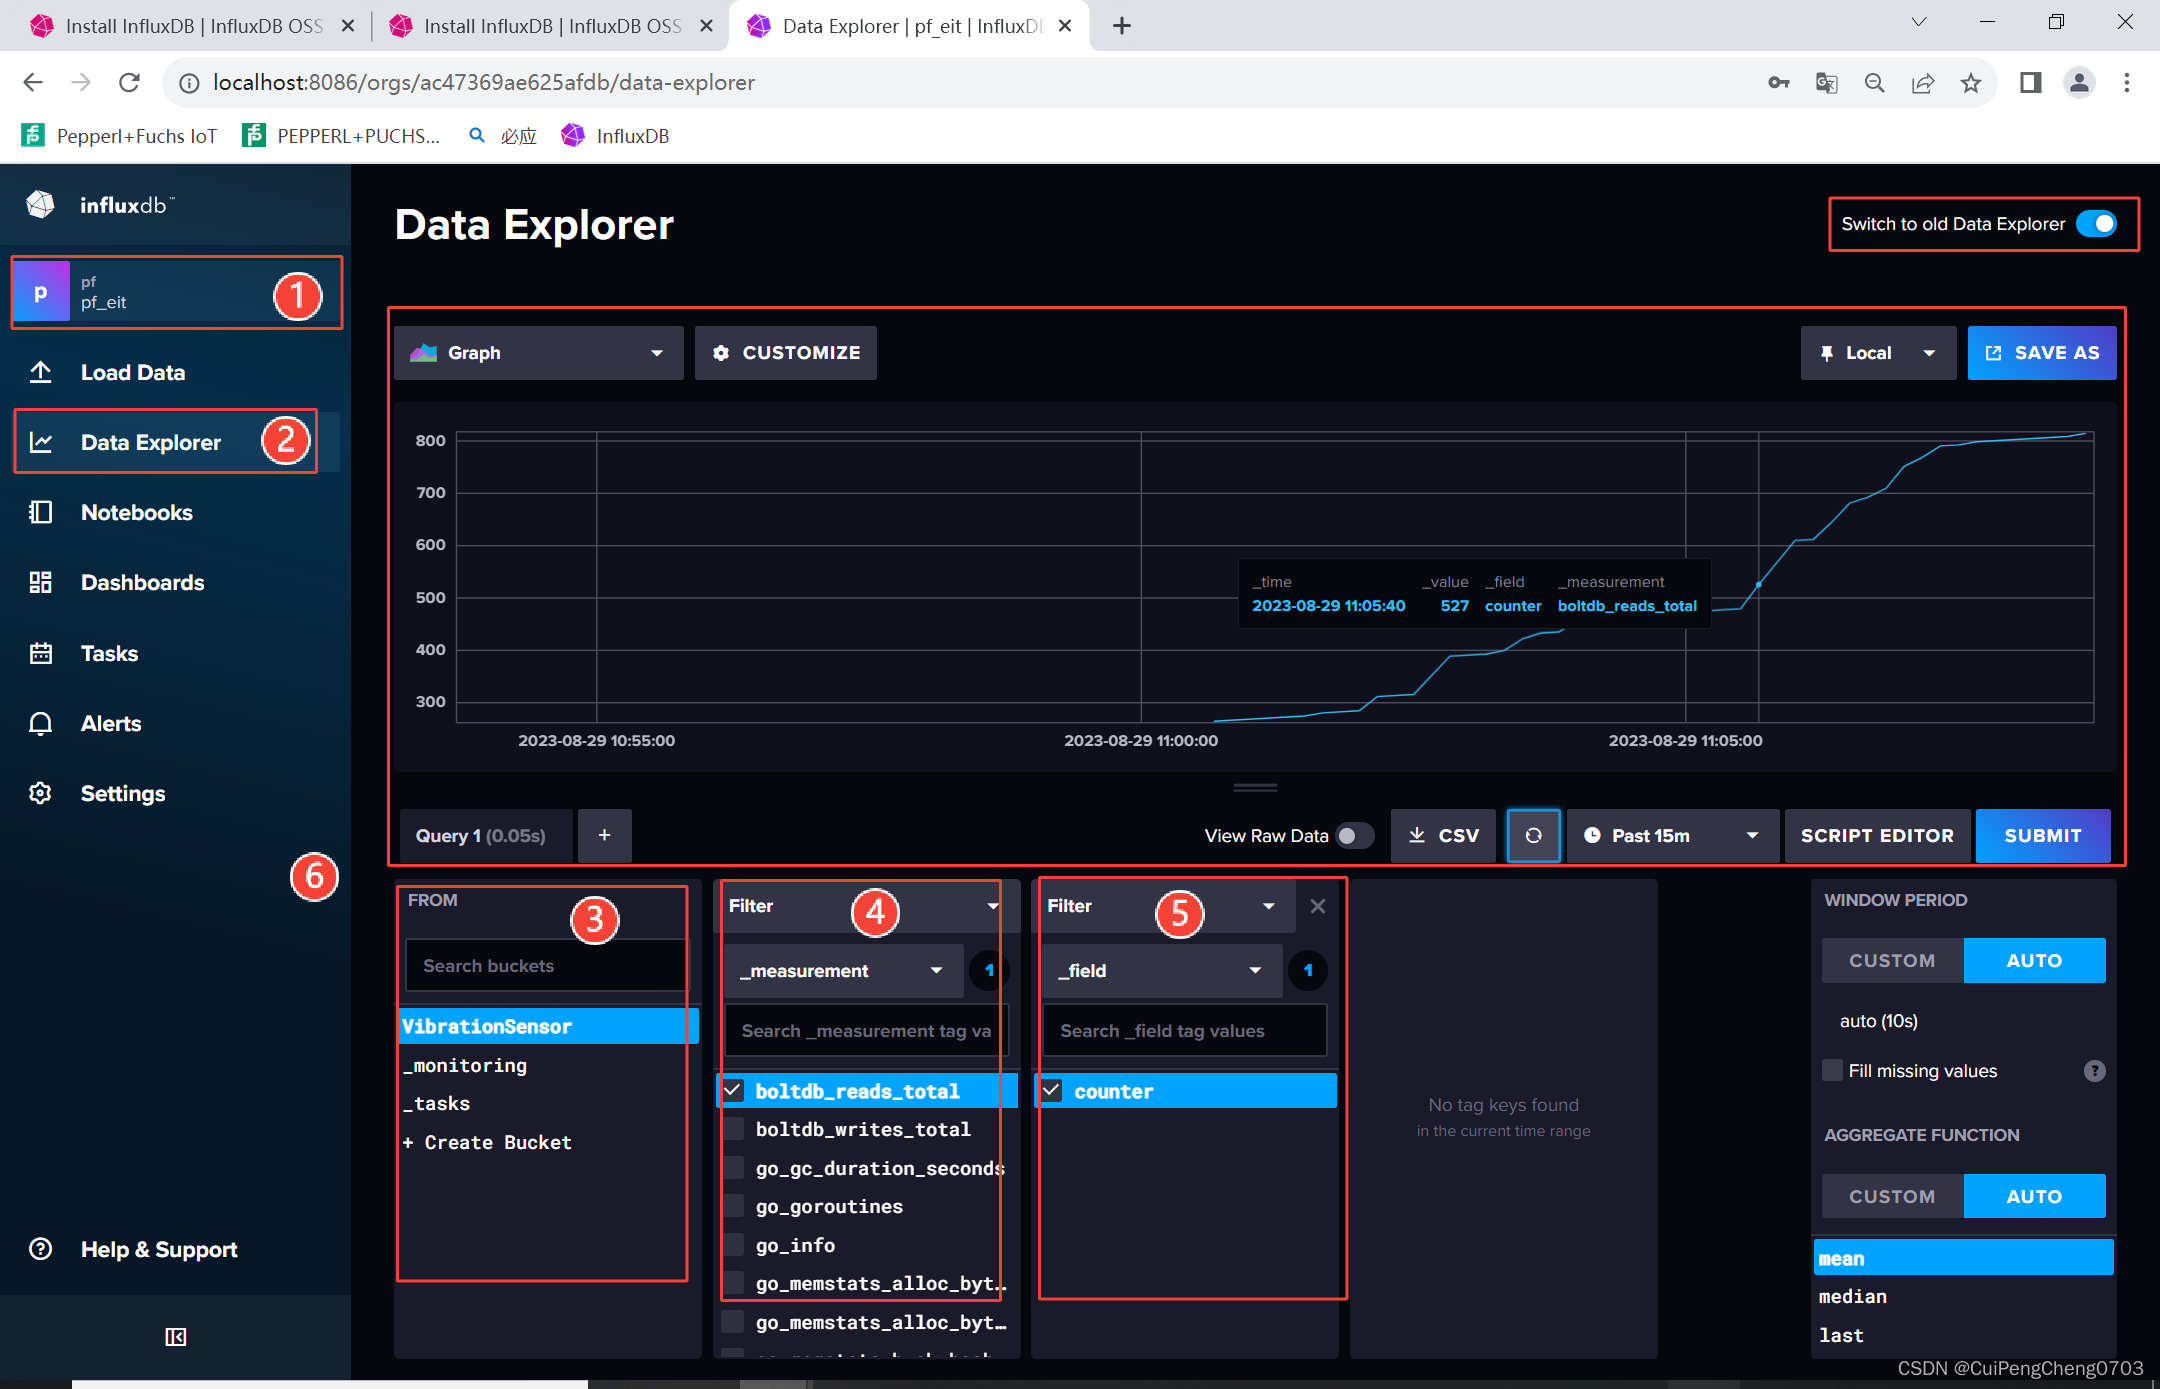This screenshot has width=2160, height=1389.
Task: Open Settings gear icon in sidebar
Action: (41, 793)
